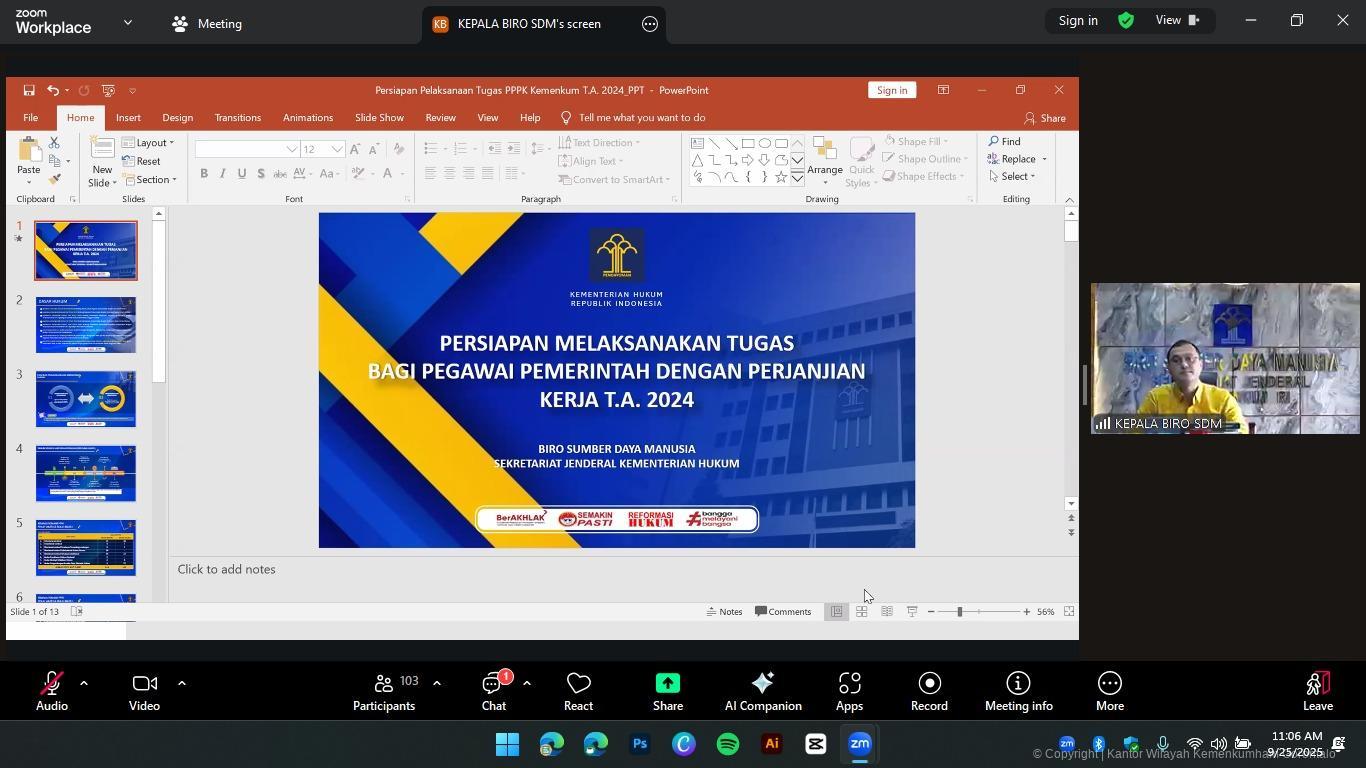Open the More menu in toolbar
Screen dimensions: 1366x768
point(1109,691)
